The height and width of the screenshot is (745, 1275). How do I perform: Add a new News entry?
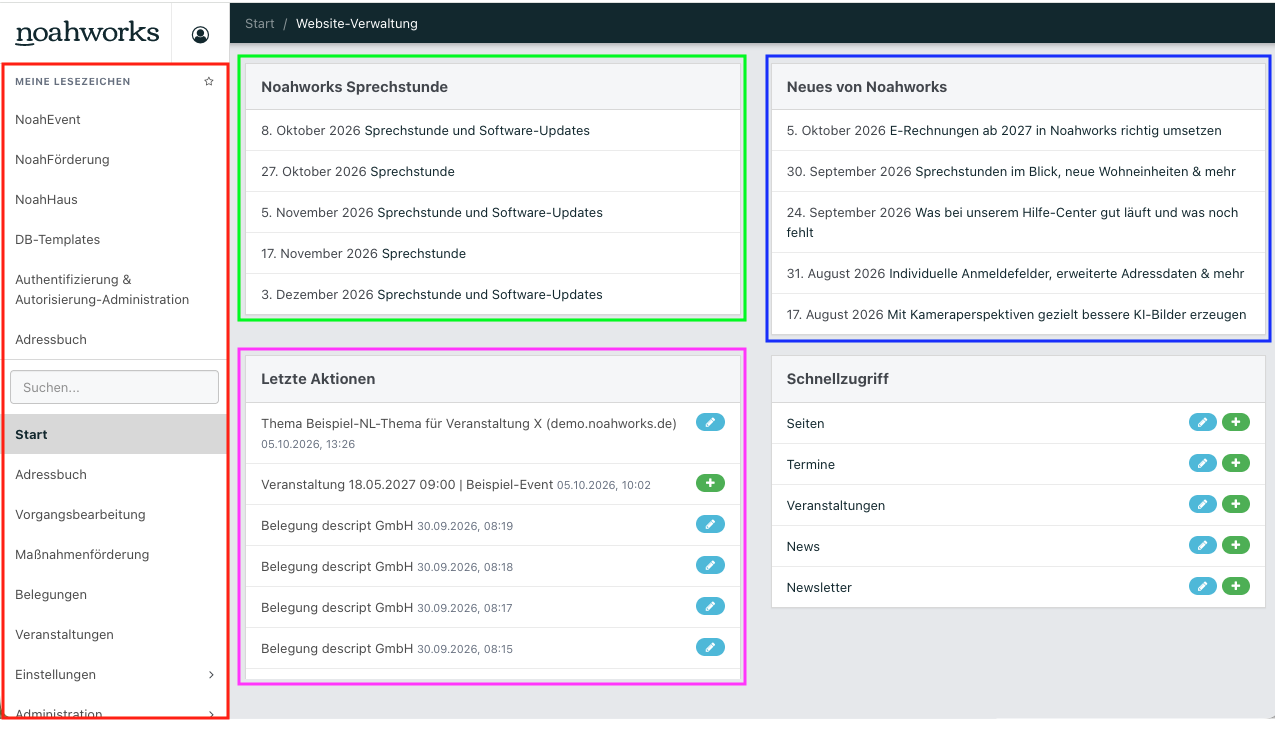coord(1236,545)
